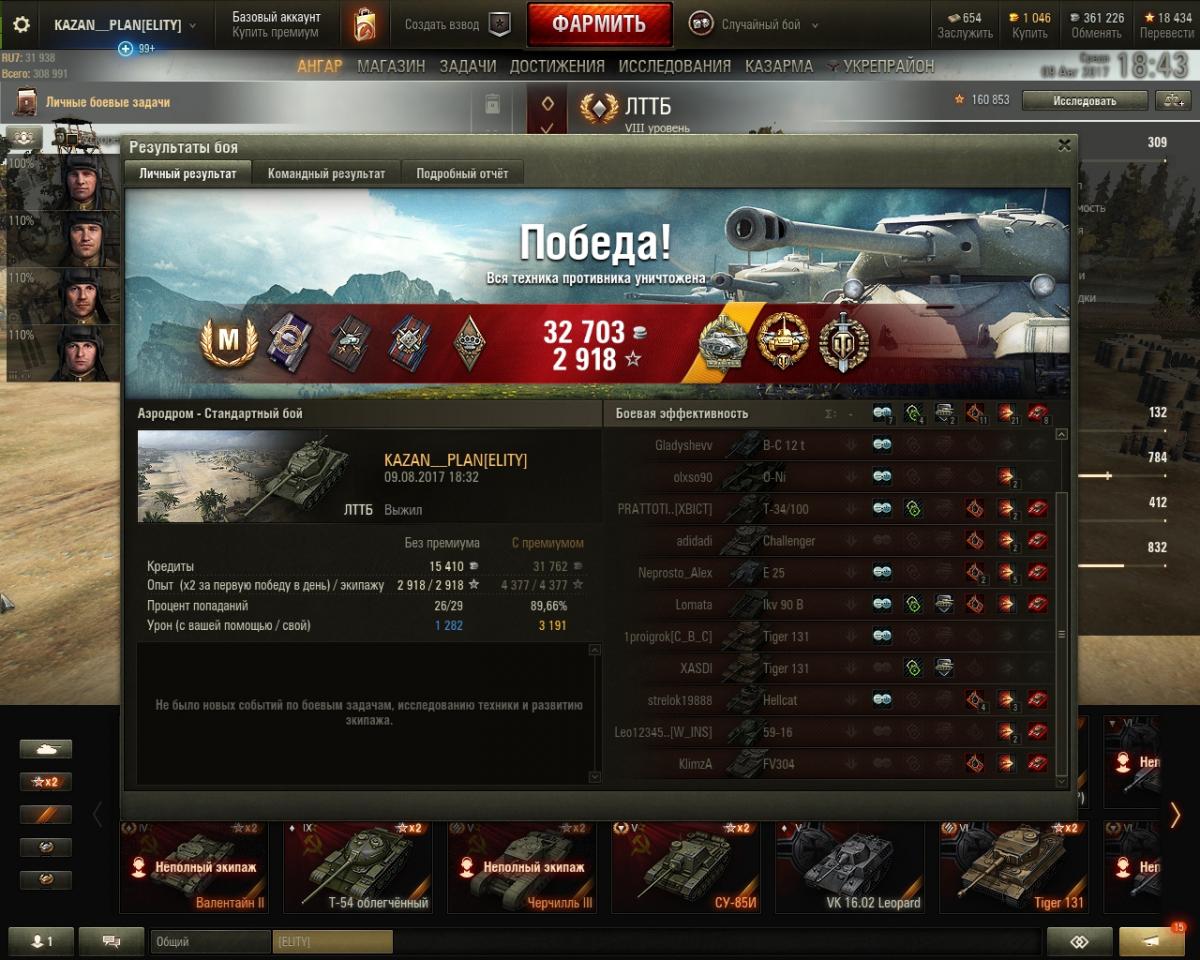Click the contacts list button showing 1

coord(41,941)
